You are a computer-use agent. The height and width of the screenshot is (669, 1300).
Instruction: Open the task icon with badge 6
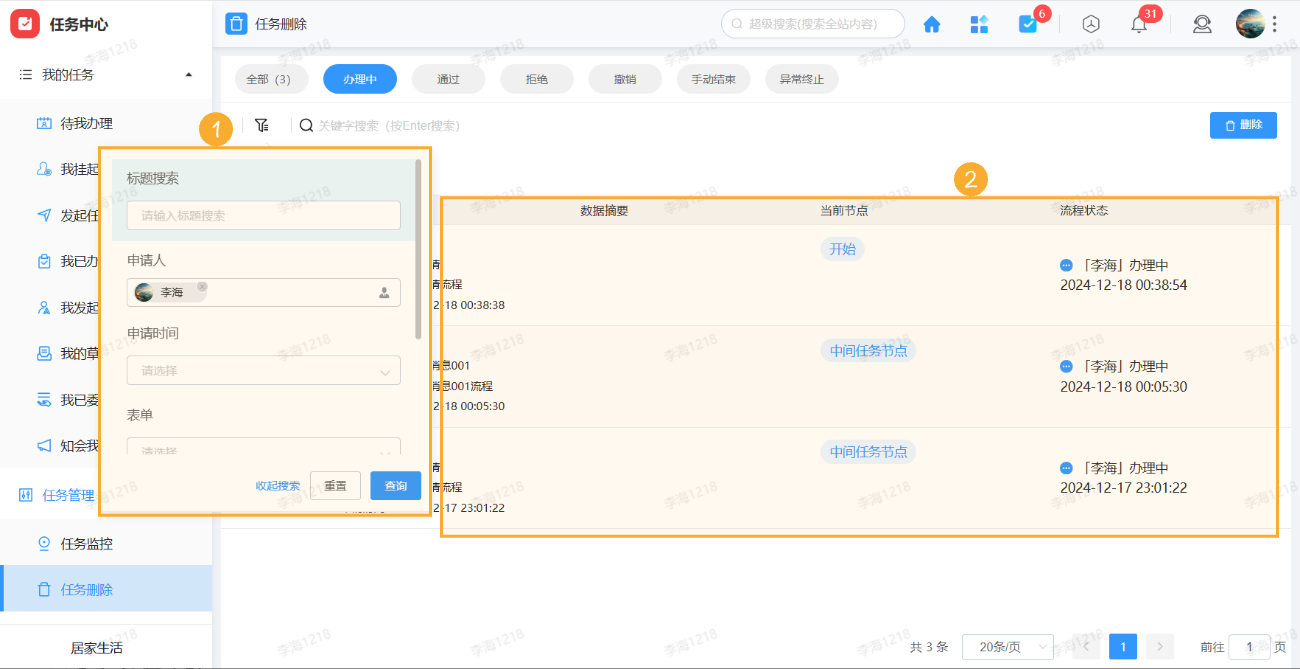(x=1030, y=24)
